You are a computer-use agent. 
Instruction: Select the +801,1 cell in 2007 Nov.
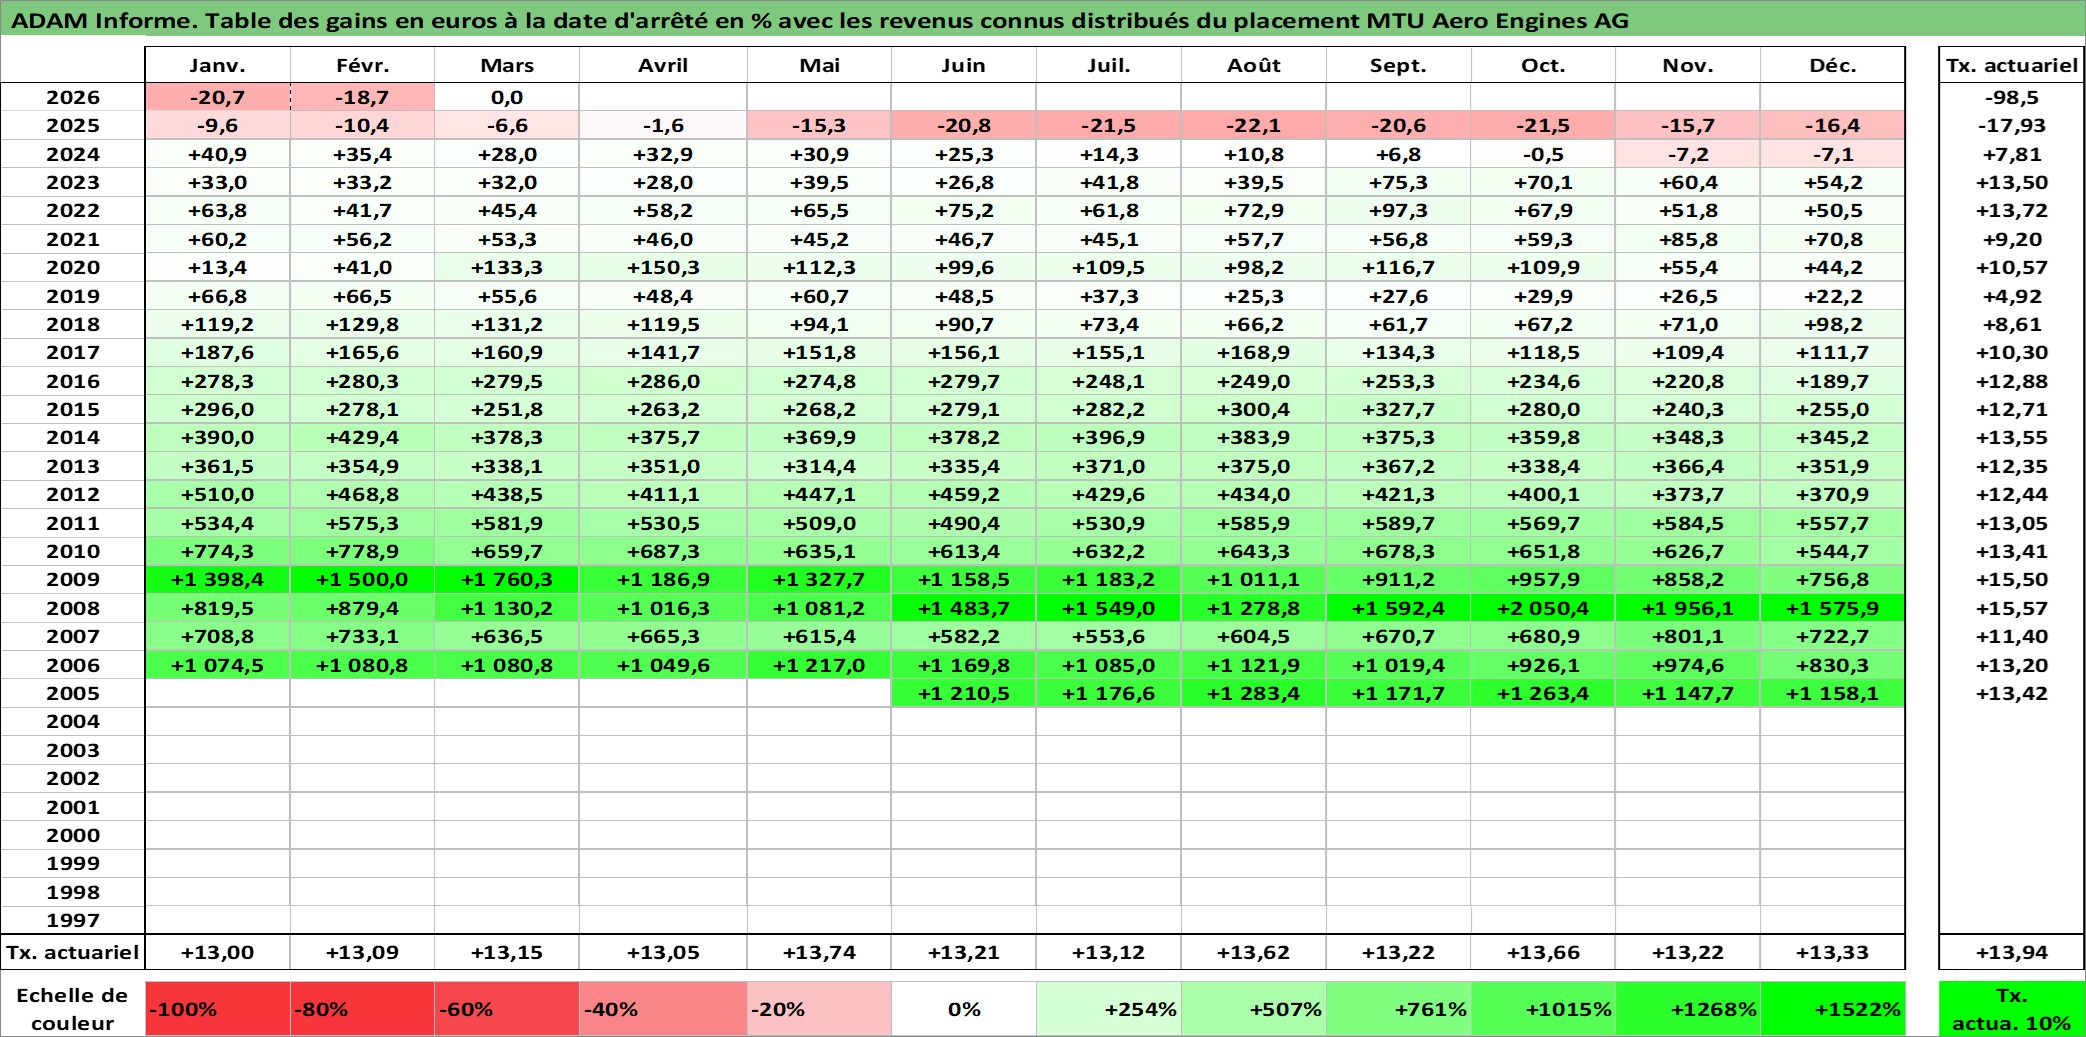click(x=1688, y=636)
